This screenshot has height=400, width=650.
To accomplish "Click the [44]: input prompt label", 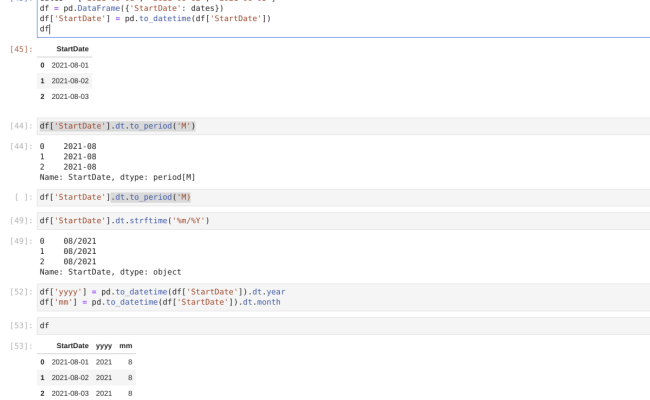I will pos(21,126).
